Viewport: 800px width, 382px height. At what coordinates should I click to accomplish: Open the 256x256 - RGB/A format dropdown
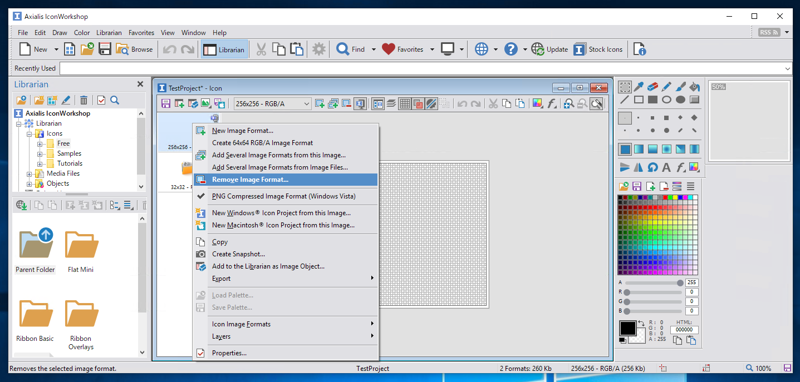[272, 104]
